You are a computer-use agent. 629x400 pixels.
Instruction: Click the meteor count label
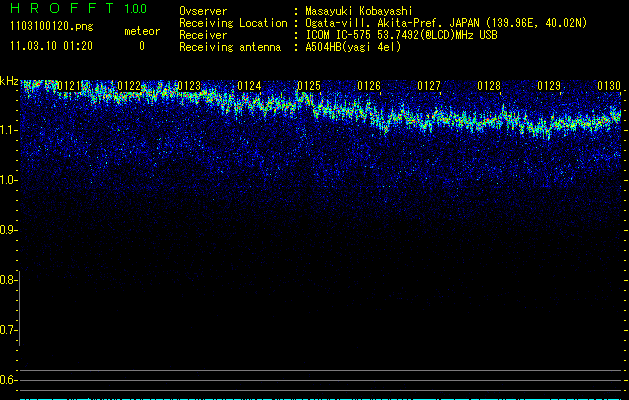point(141,31)
